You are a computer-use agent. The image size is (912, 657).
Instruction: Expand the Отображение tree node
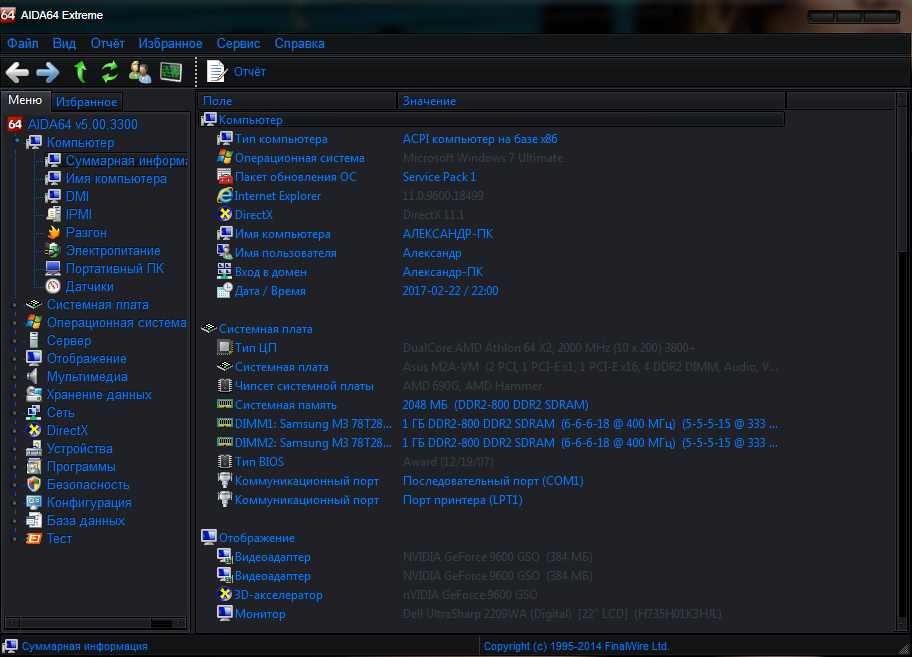pyautogui.click(x=15, y=359)
